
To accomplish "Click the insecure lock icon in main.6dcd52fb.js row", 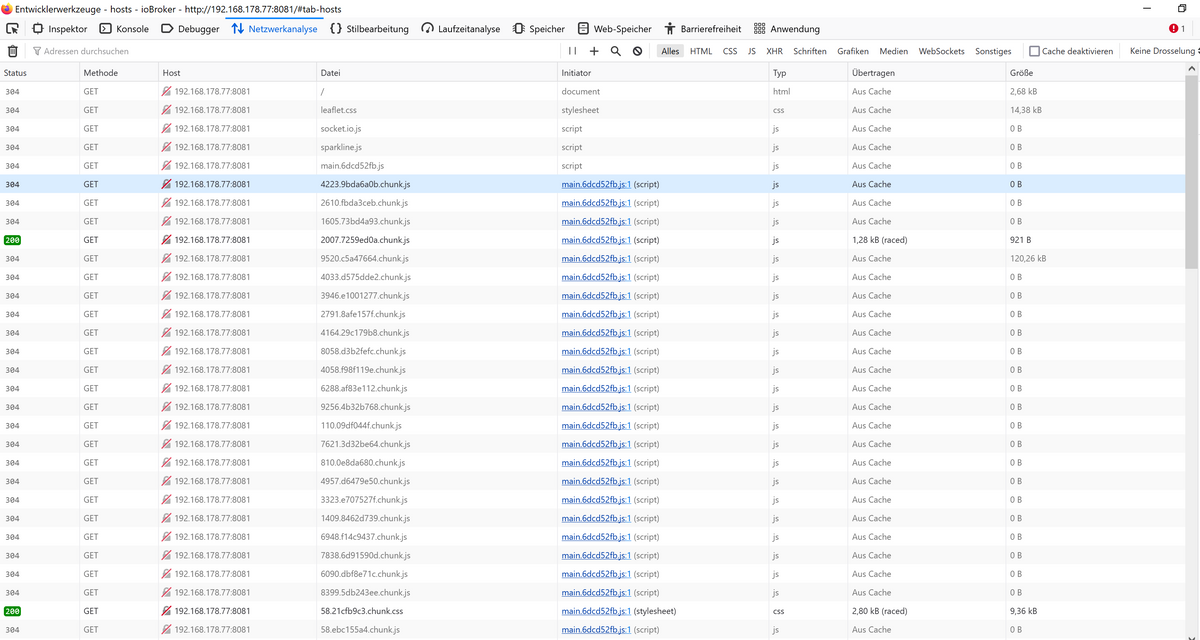I will click(167, 165).
